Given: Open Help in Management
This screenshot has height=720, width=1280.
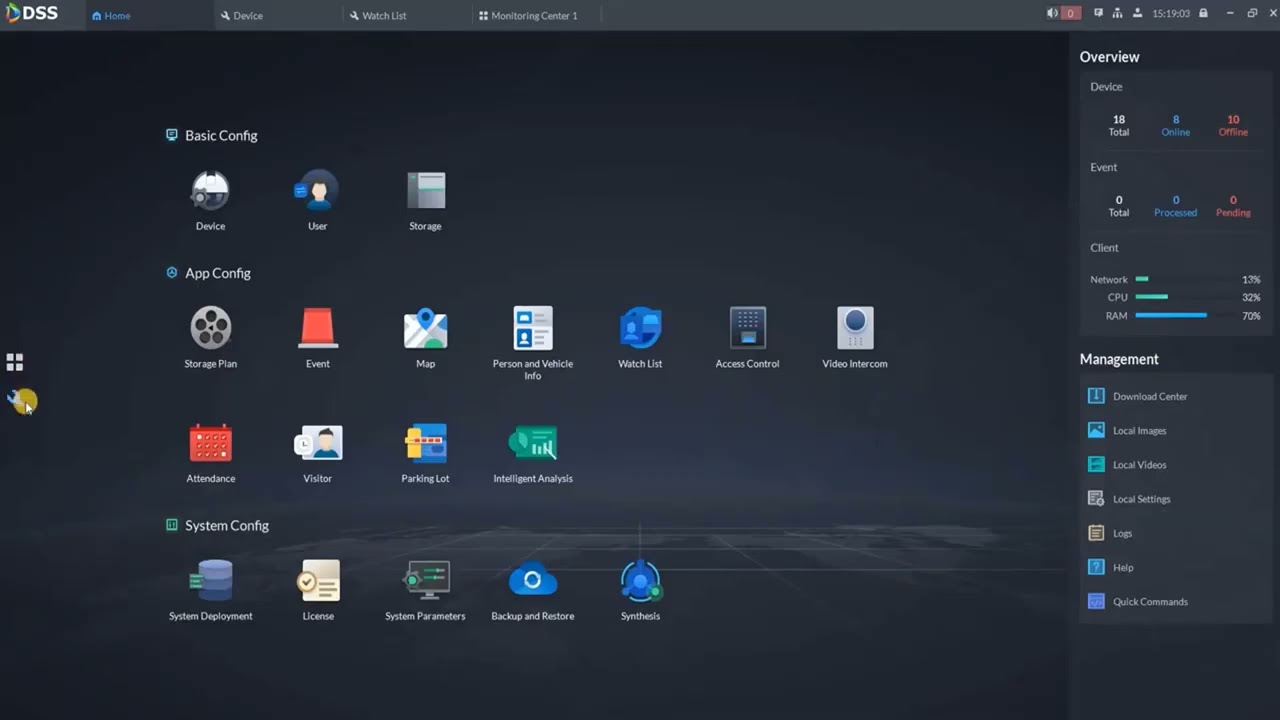Looking at the screenshot, I should pyautogui.click(x=1174, y=567).
